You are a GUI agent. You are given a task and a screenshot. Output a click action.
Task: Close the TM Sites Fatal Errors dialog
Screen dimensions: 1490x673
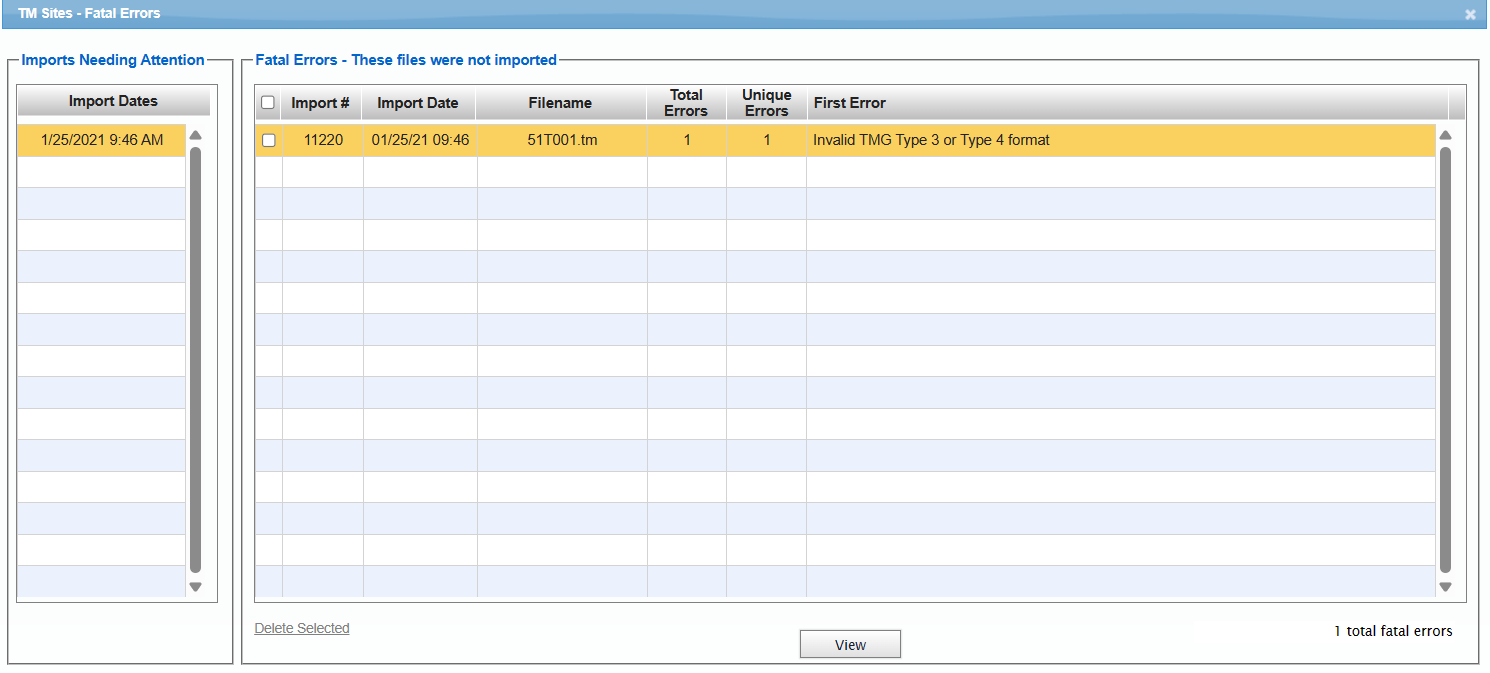tap(1471, 14)
